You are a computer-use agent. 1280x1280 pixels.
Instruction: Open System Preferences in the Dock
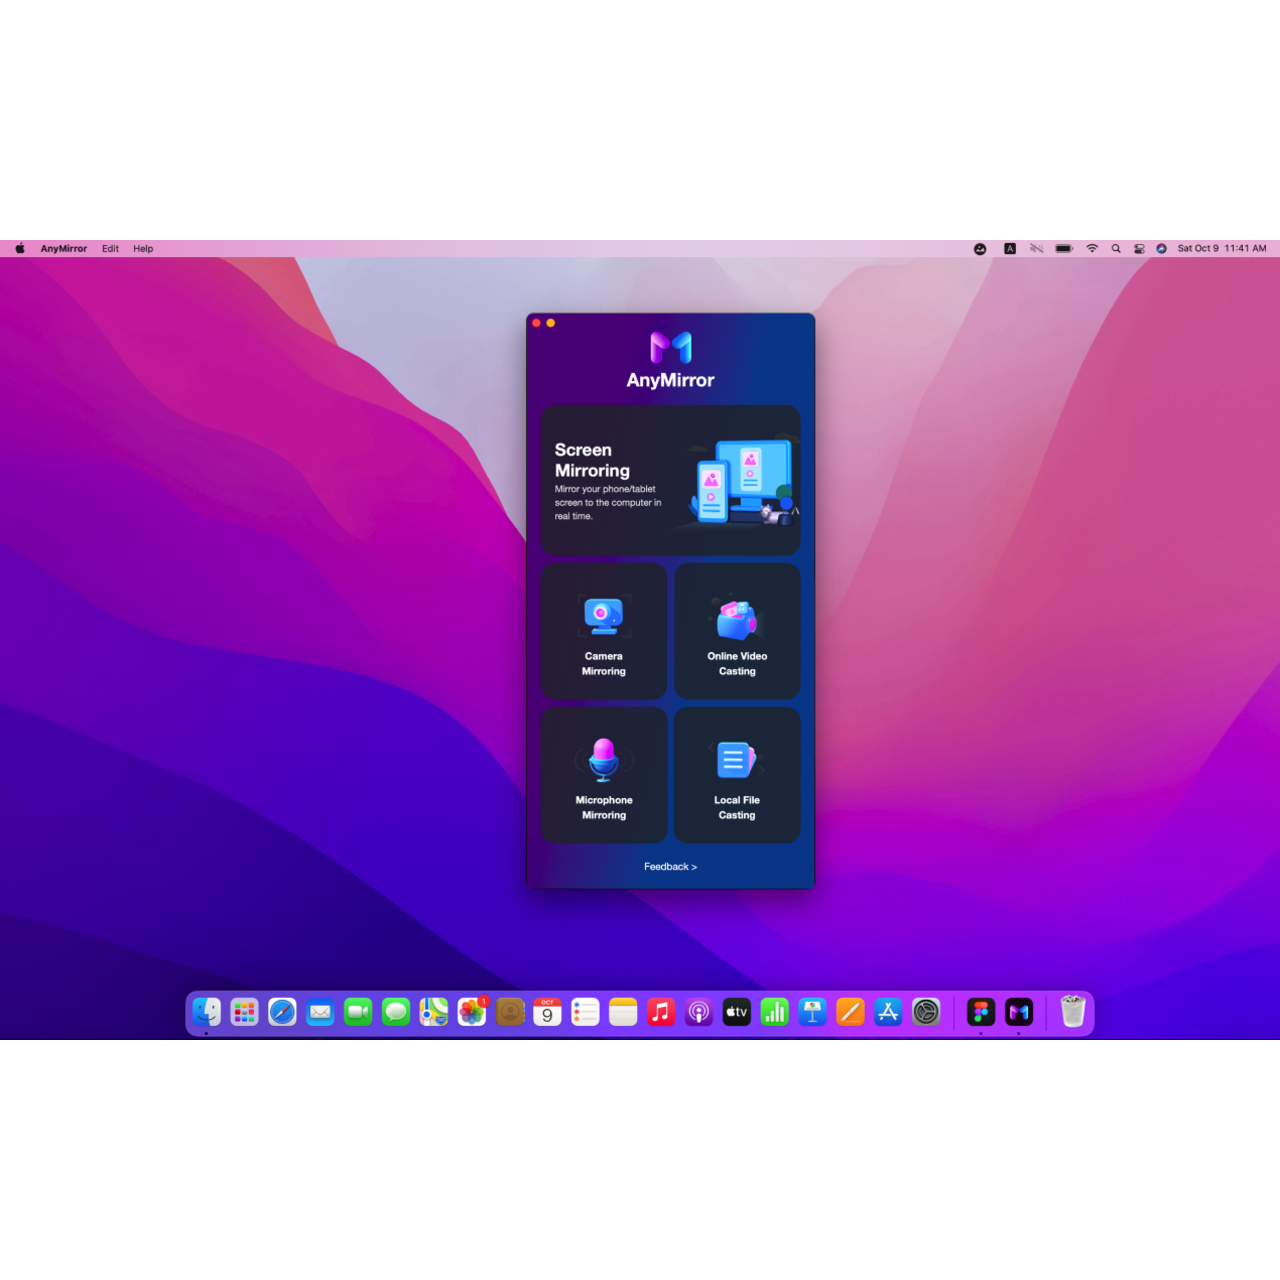(x=926, y=1013)
